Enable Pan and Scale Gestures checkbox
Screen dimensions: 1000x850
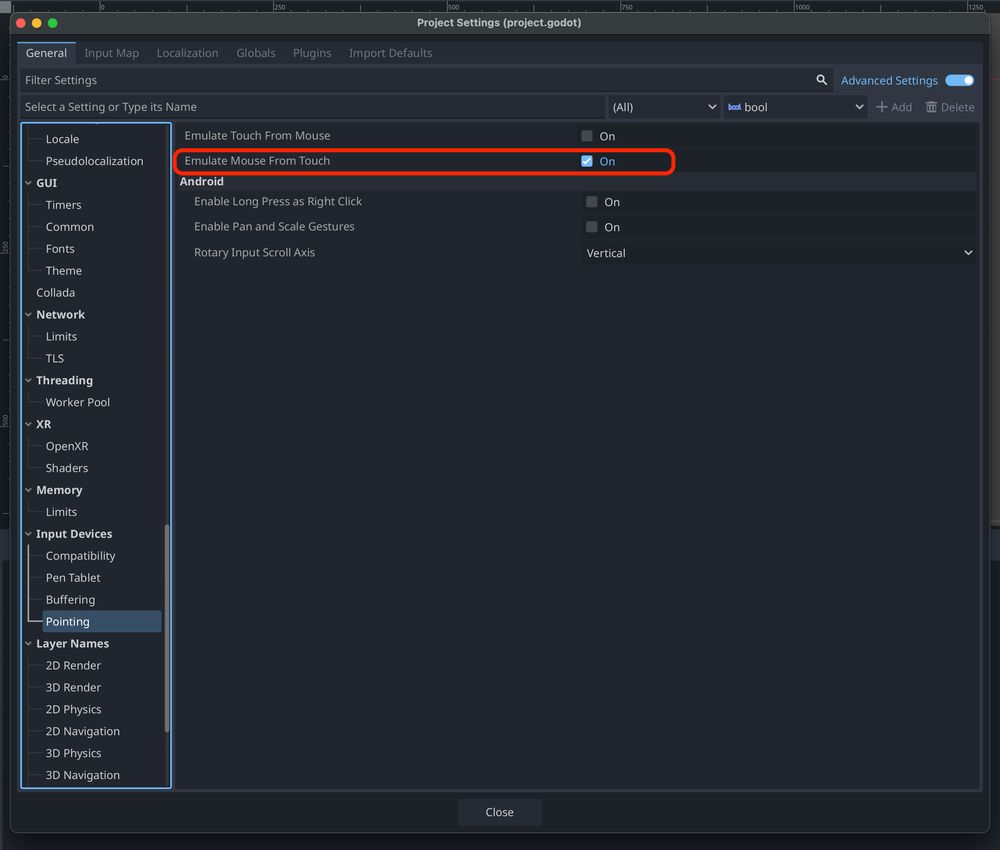pyautogui.click(x=592, y=227)
